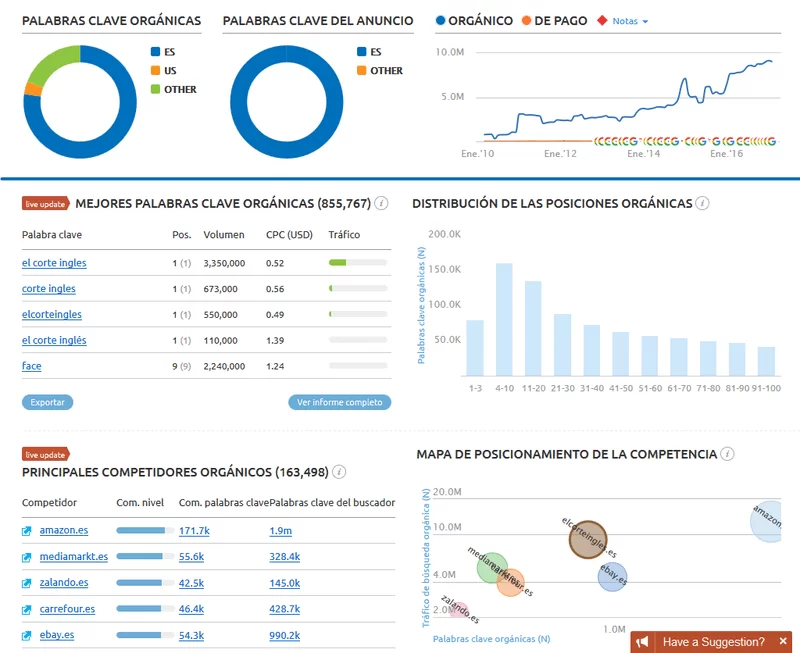Toggle the De Pago series in the chart legend
Screen dimensions: 800x653
pyautogui.click(x=555, y=20)
